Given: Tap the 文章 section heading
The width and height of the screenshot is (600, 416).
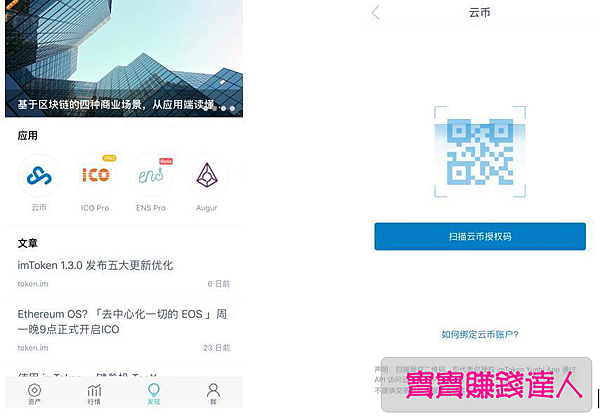Looking at the screenshot, I should pyautogui.click(x=28, y=243).
